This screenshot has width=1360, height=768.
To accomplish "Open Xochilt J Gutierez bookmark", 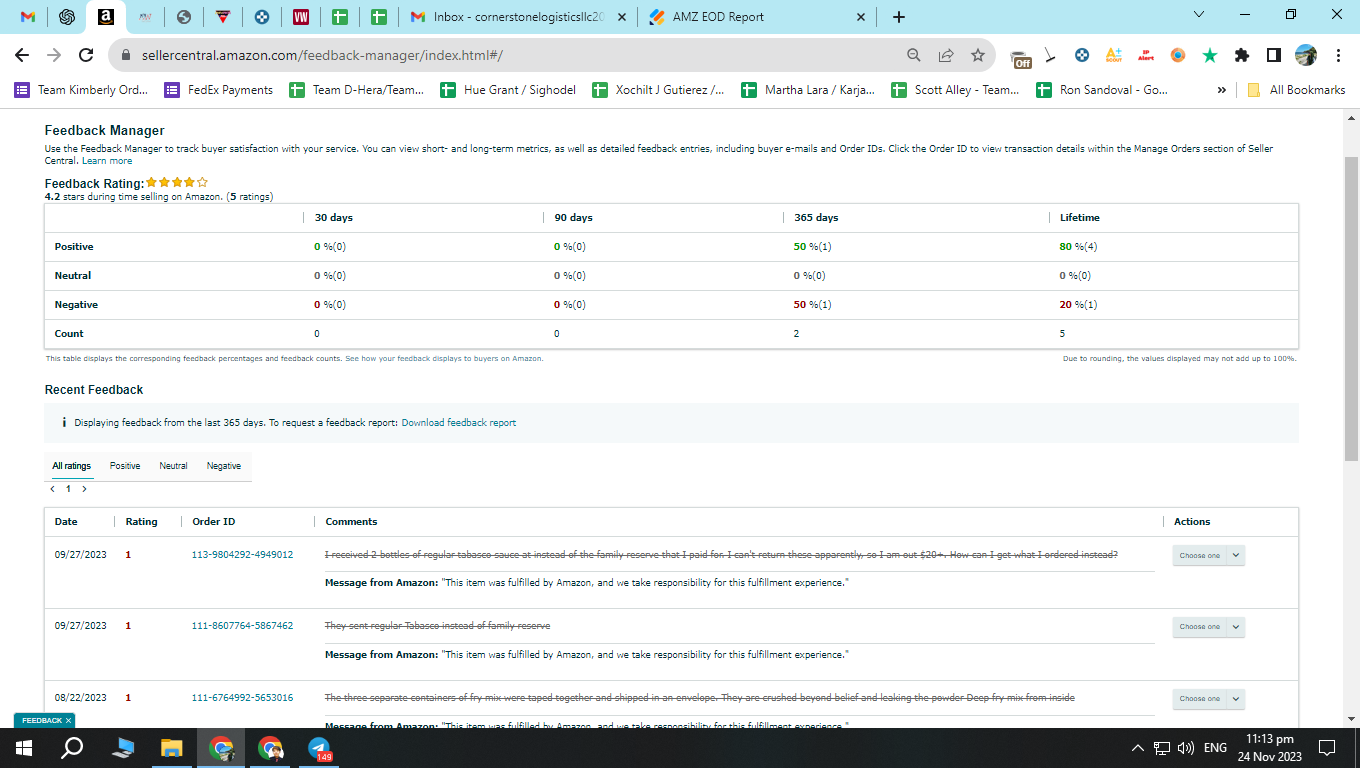I will pos(660,90).
